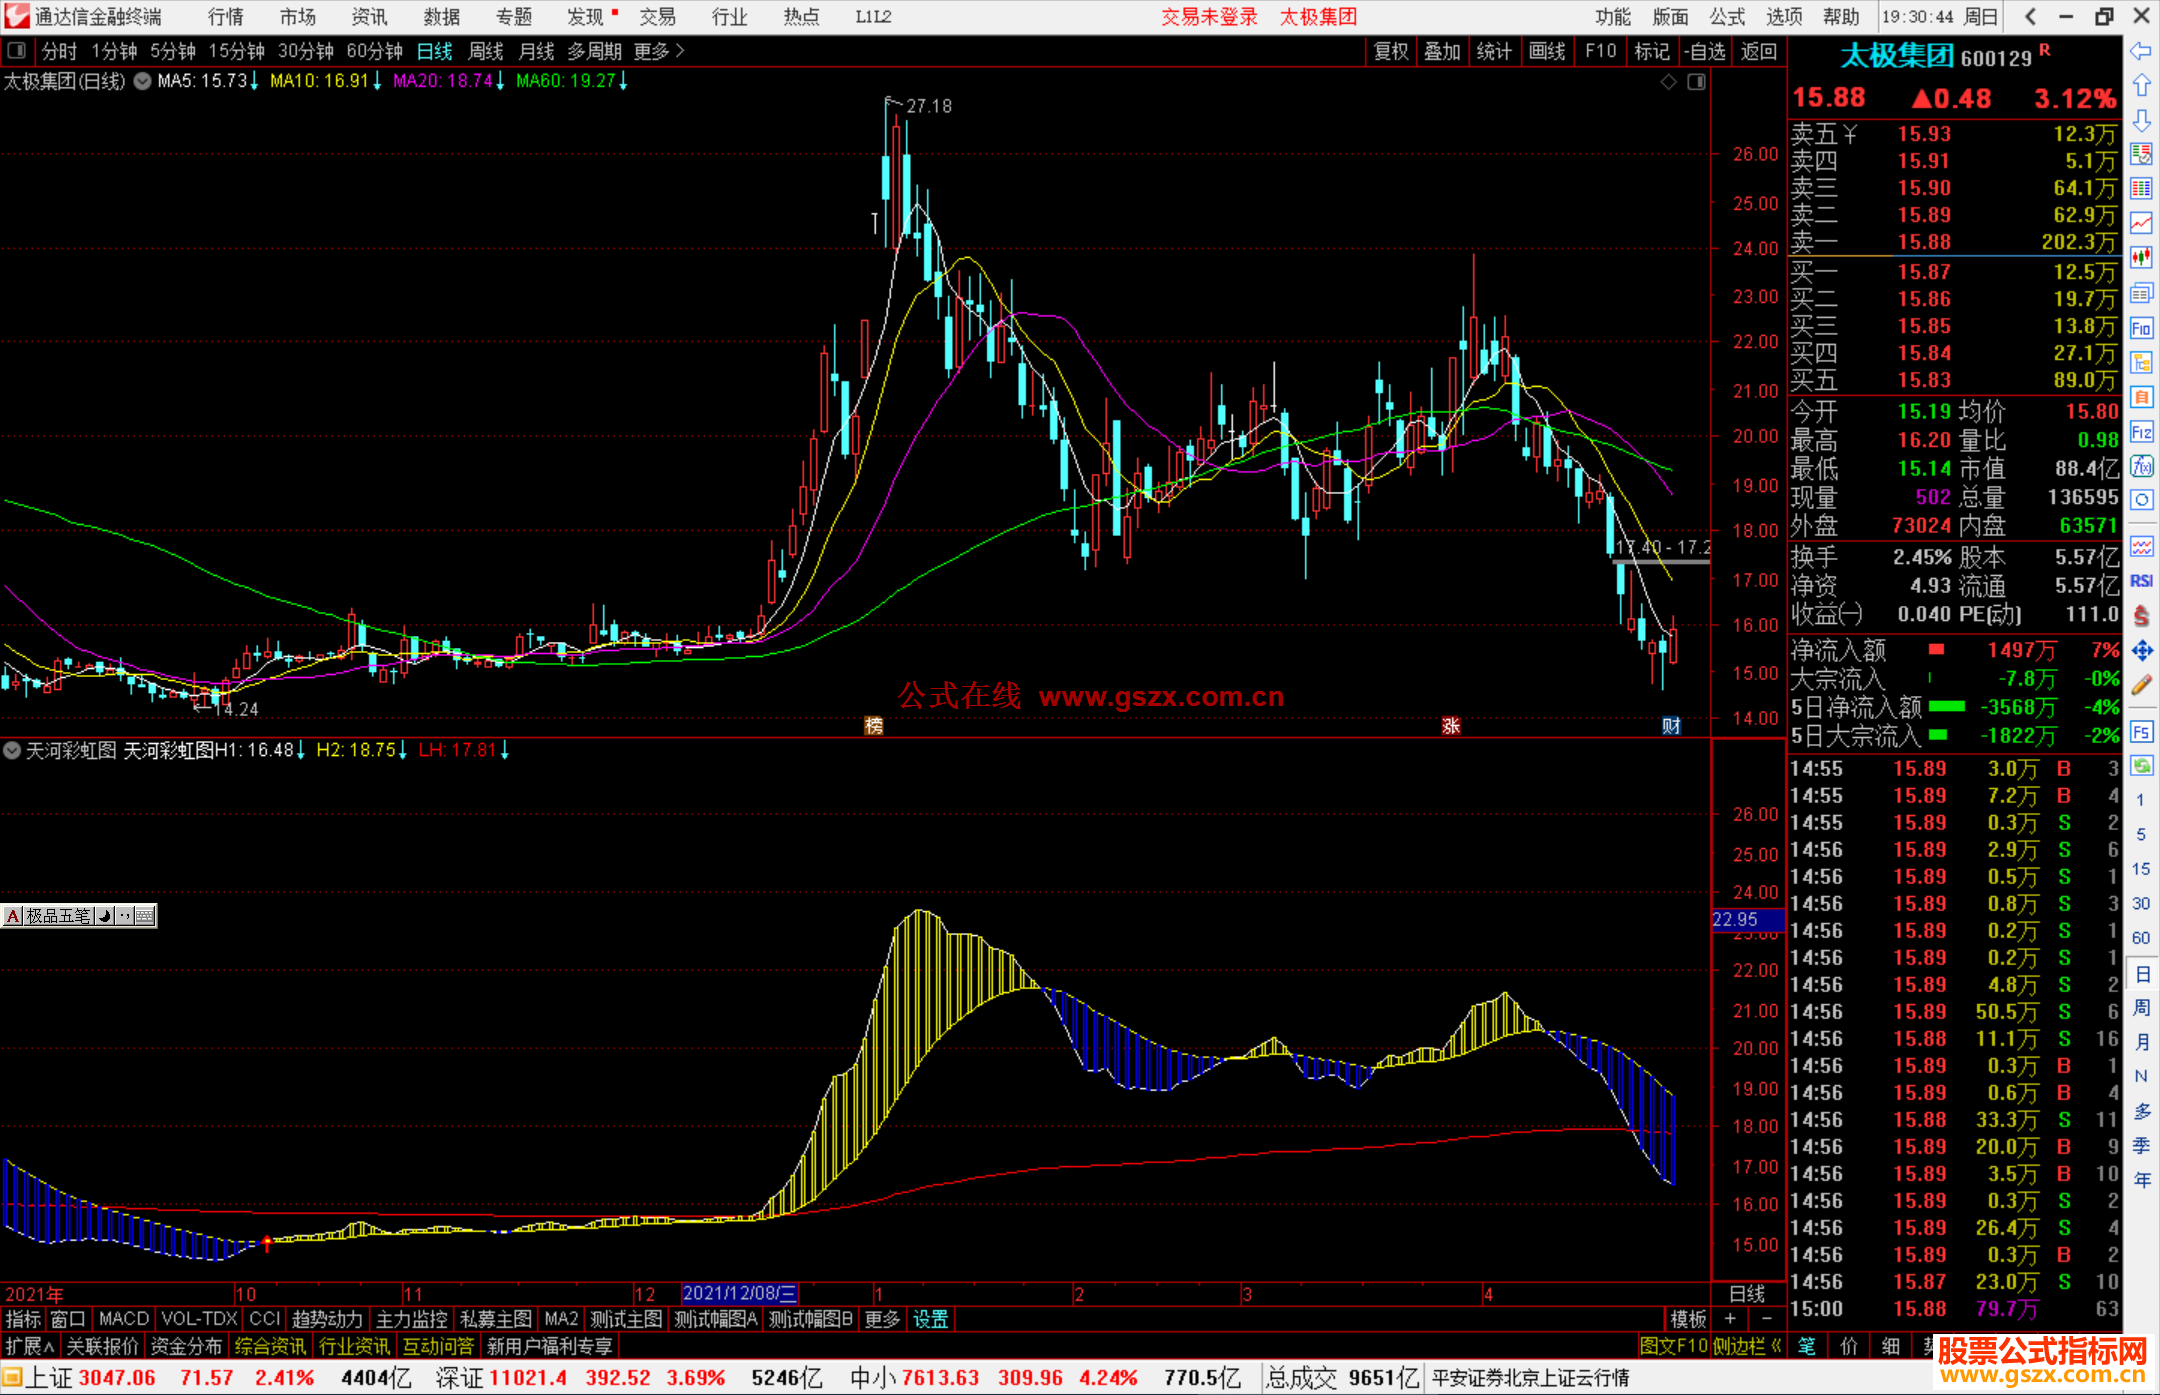Click the 返回 button
Viewport: 2160px width, 1395px height.
click(x=1759, y=51)
